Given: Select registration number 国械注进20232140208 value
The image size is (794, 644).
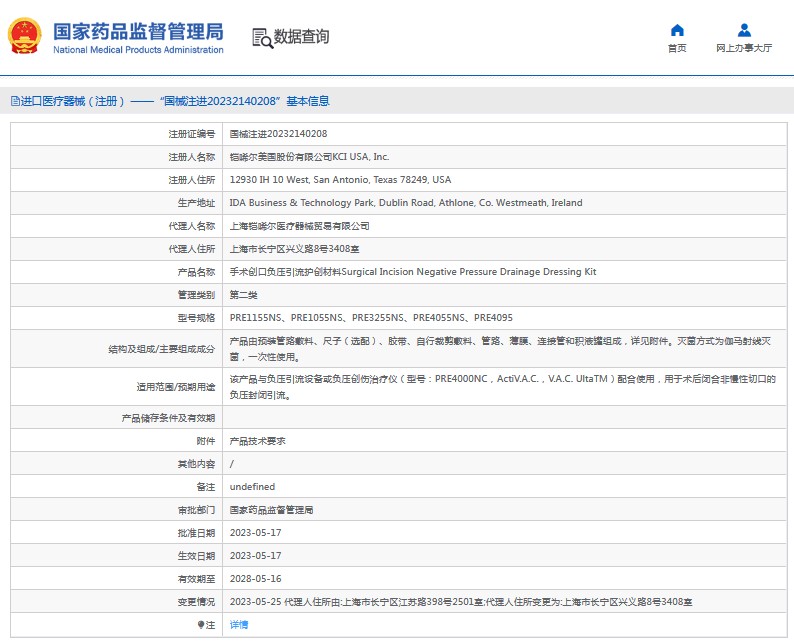Looking at the screenshot, I should pos(279,134).
